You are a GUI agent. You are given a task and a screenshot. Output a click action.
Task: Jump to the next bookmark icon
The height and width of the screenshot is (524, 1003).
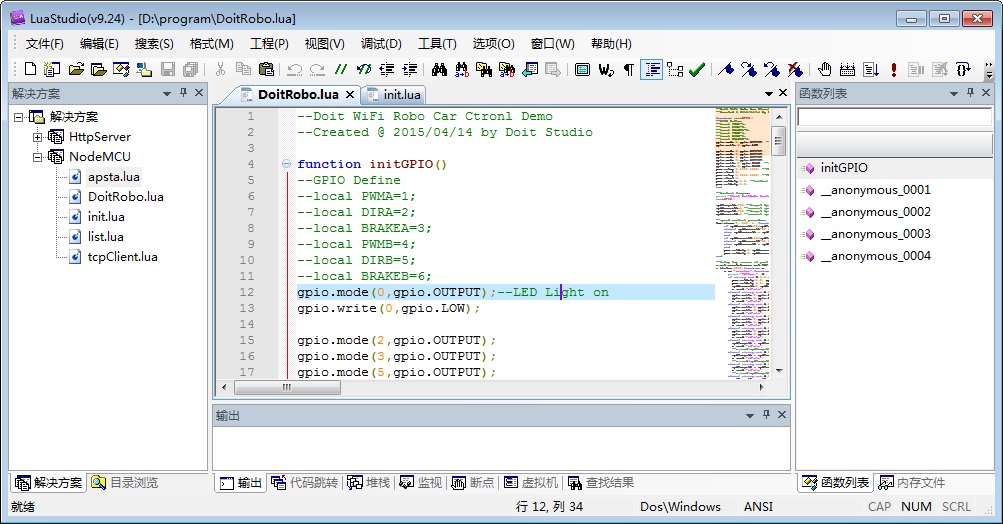748,69
